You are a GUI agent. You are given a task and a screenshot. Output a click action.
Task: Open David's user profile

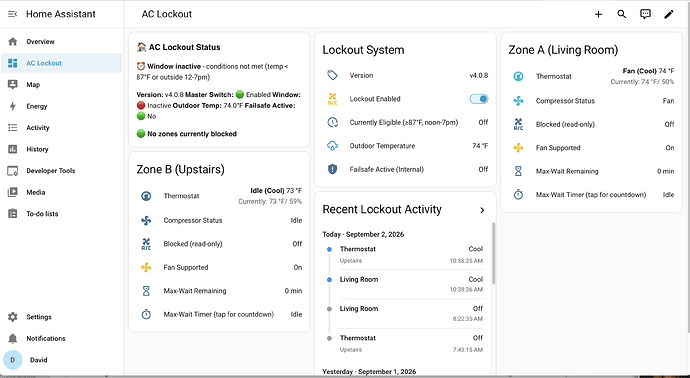coord(62,360)
